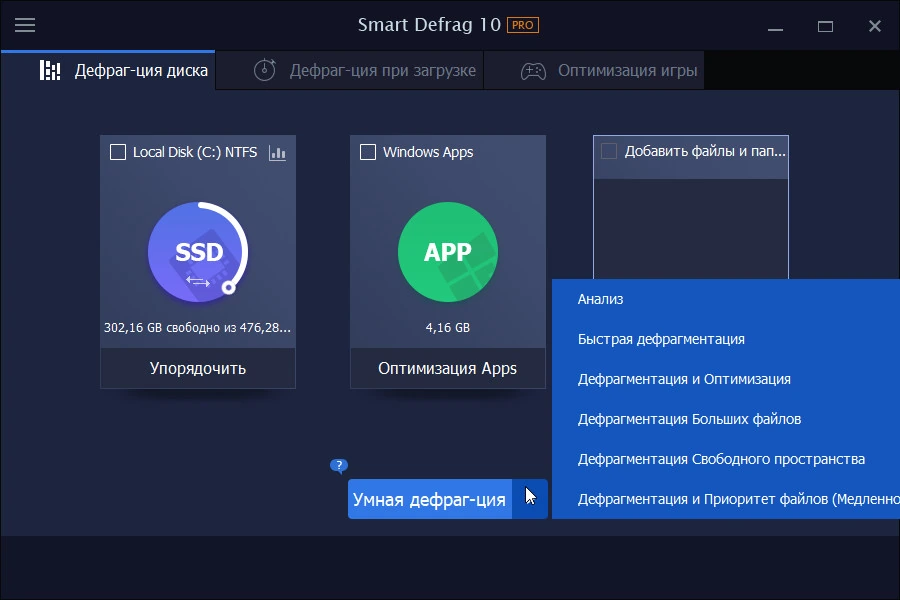
Task: Close the Smart Defrag window
Action: pos(875,26)
